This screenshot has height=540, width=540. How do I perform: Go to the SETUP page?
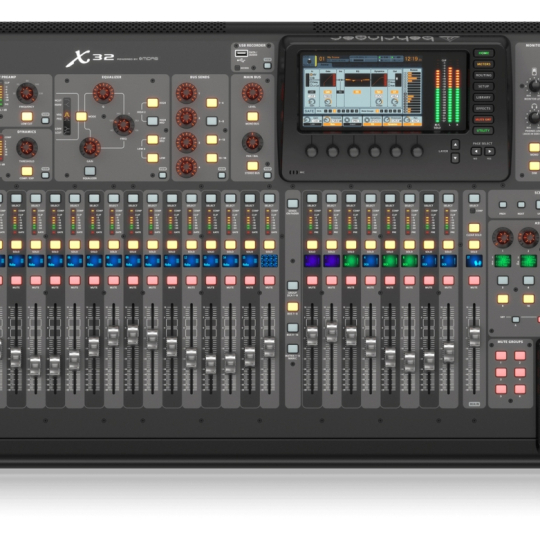click(484, 86)
